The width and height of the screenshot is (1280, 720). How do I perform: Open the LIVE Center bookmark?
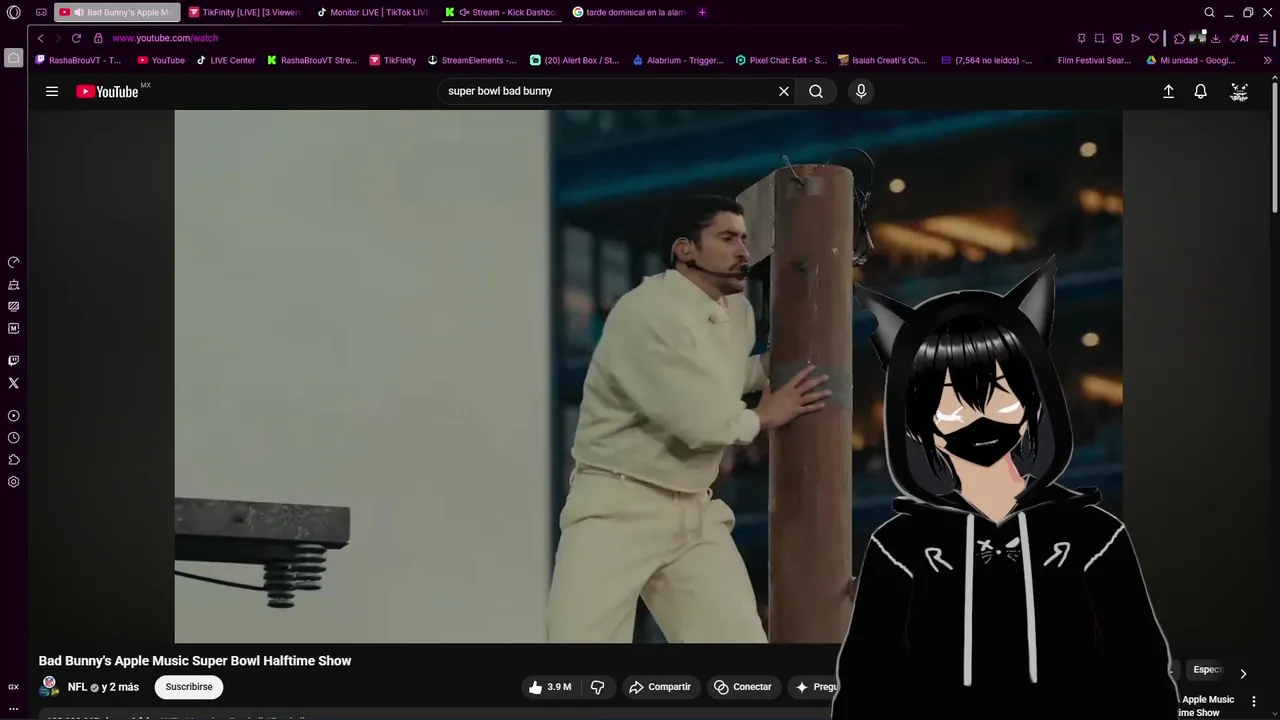pos(226,60)
